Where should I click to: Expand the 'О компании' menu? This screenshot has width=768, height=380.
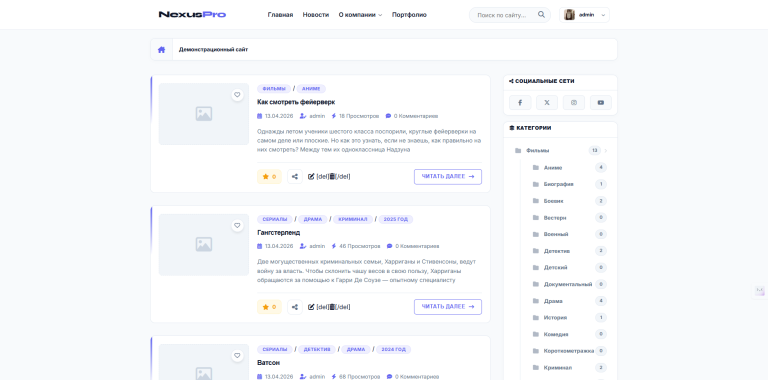click(x=360, y=15)
